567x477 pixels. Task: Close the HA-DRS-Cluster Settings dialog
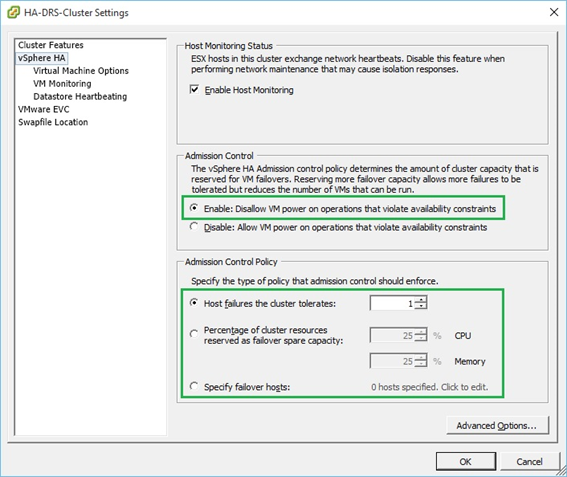click(554, 12)
